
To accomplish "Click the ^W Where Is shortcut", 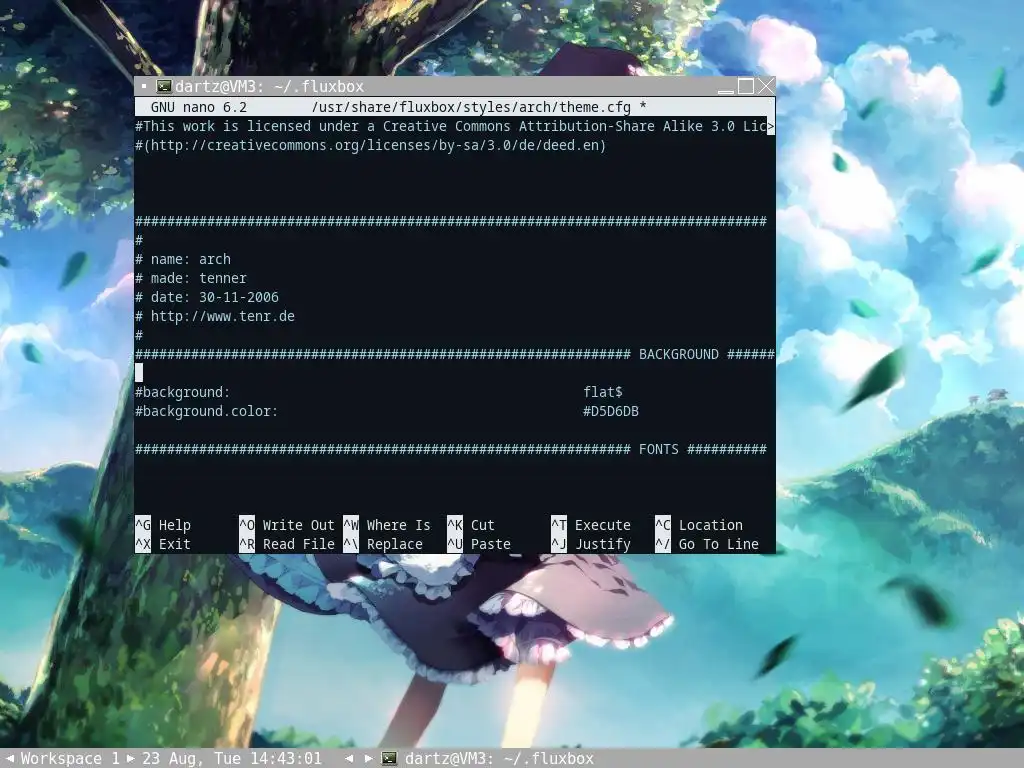I will coord(387,525).
